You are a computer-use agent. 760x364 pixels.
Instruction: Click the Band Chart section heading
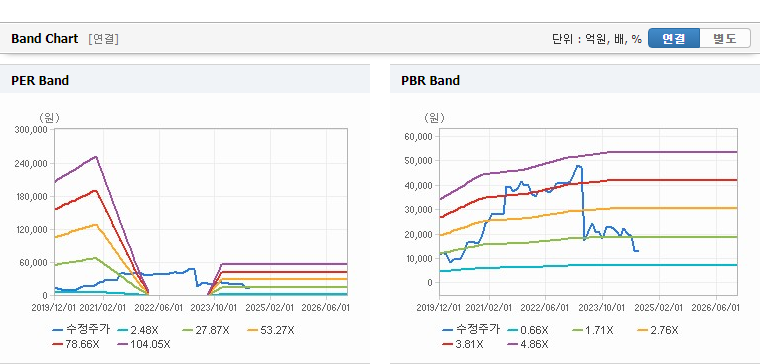[x=45, y=39]
